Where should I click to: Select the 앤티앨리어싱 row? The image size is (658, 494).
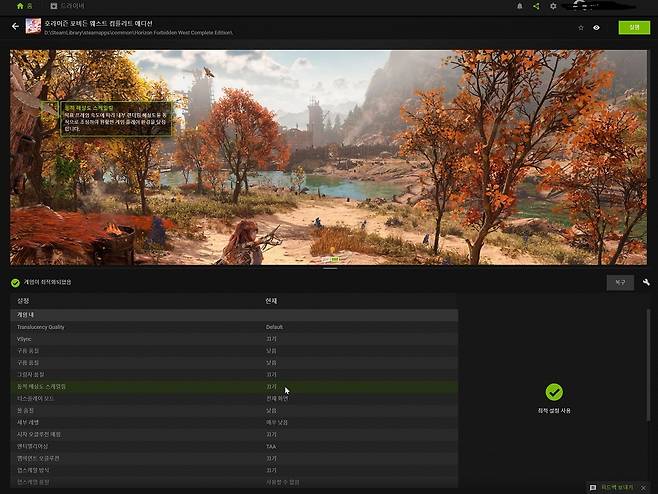click(234, 446)
